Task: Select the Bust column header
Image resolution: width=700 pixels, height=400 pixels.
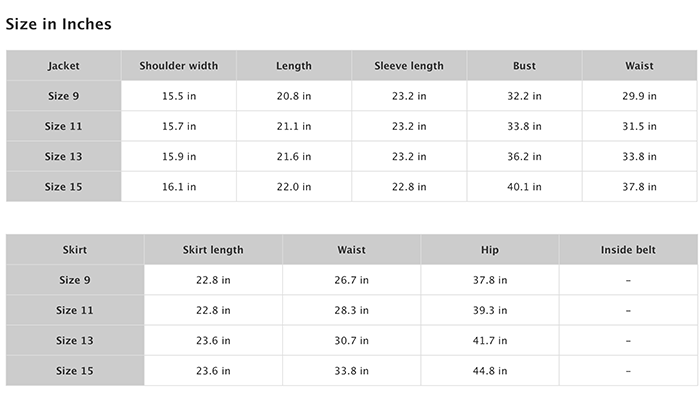Action: pyautogui.click(x=524, y=66)
